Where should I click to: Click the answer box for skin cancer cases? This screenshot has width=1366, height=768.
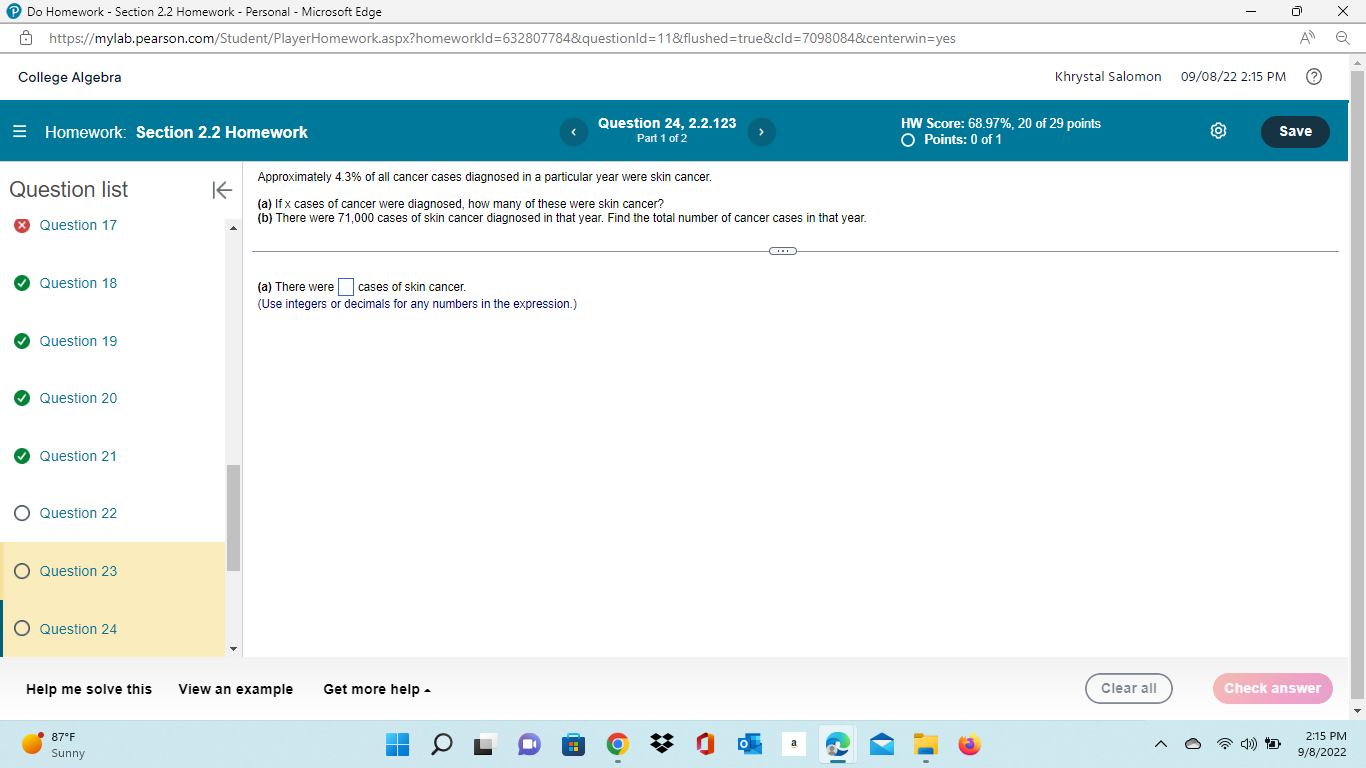point(346,286)
